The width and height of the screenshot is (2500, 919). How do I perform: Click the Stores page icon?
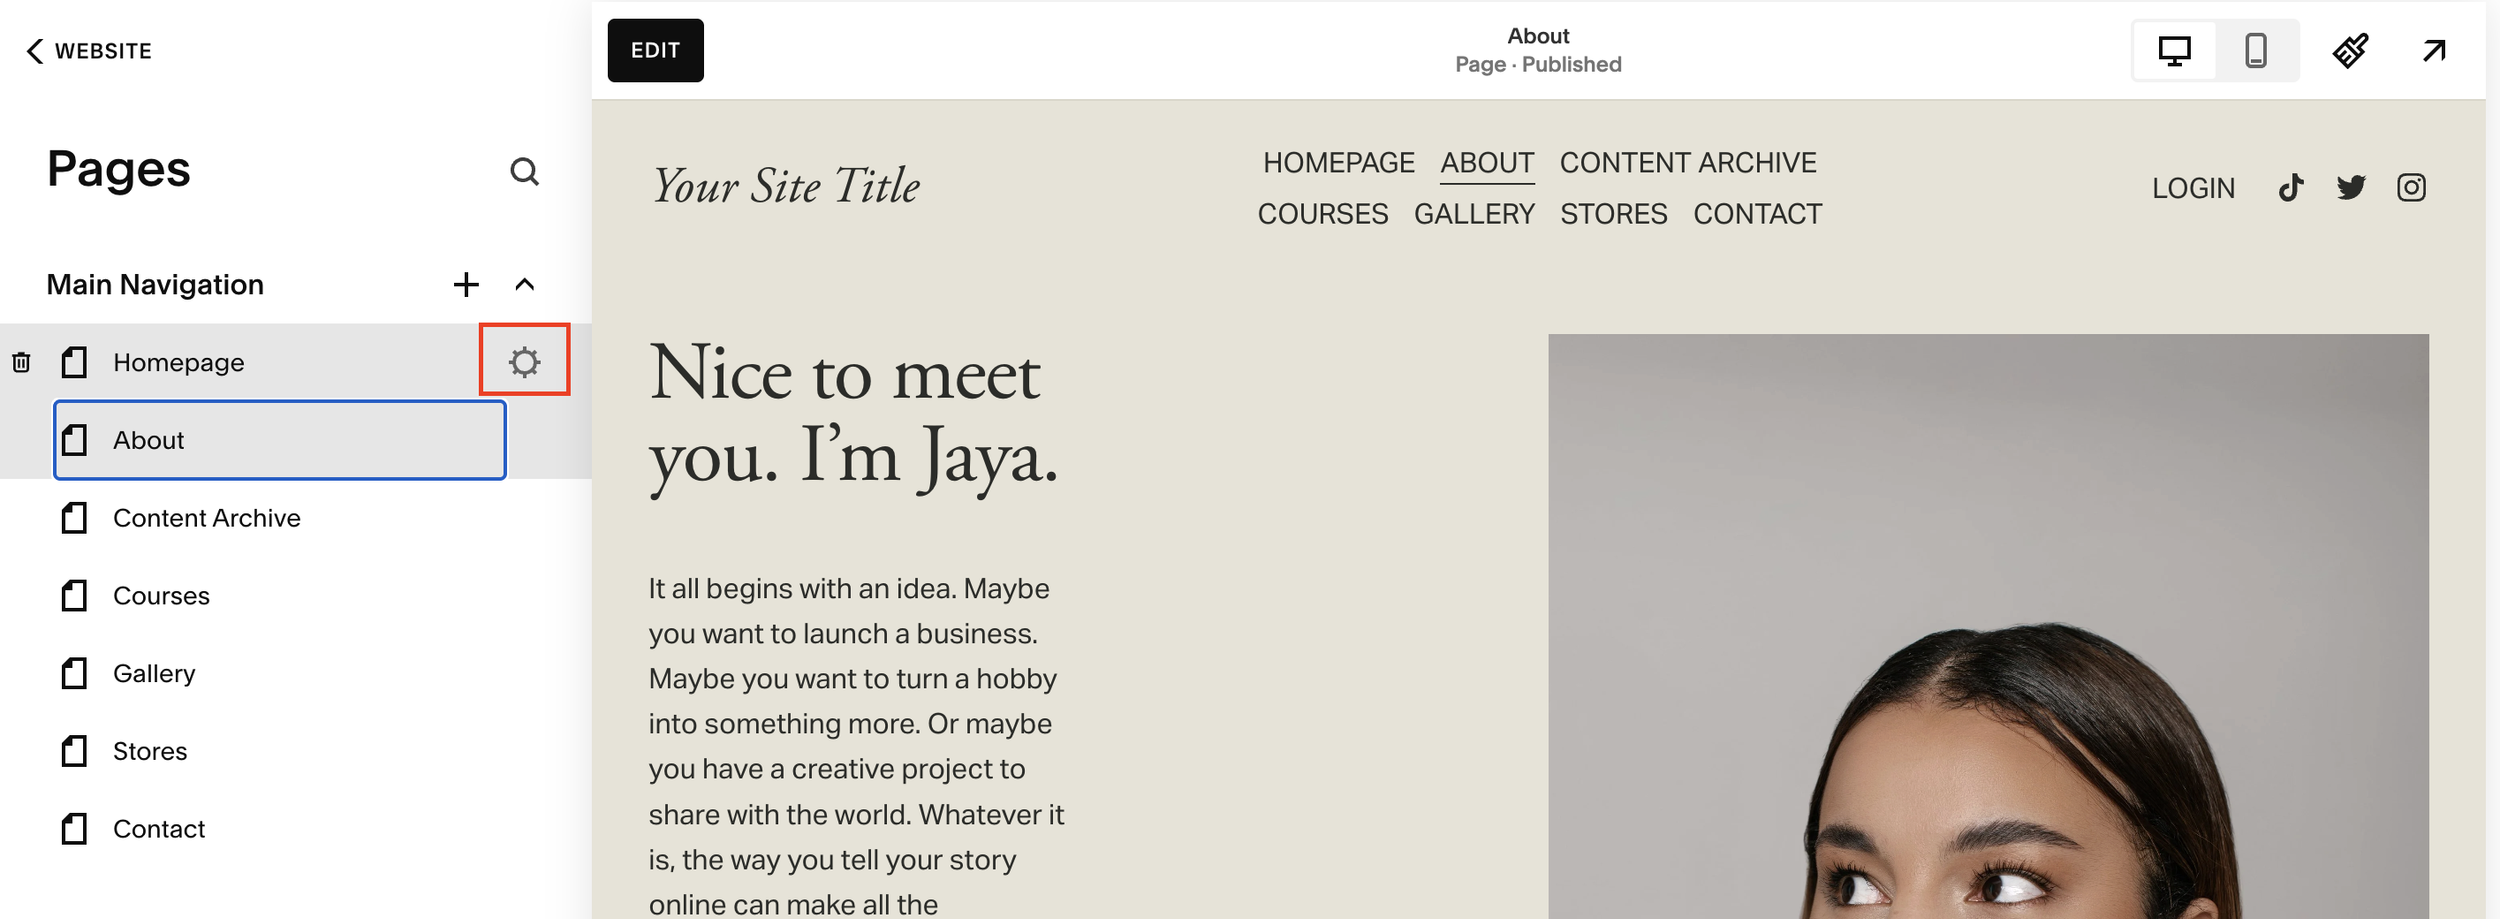tap(74, 751)
